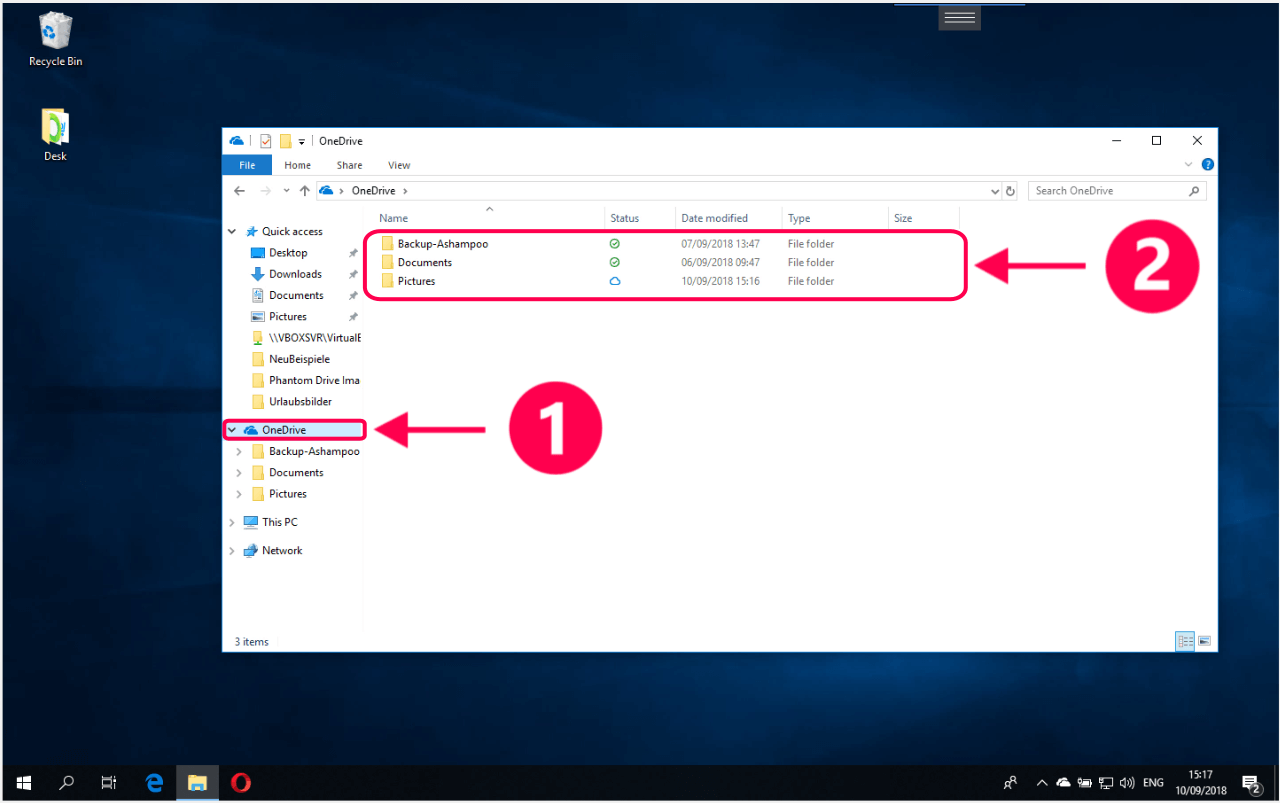The height and width of the screenshot is (803, 1280).
Task: Click the OneDrive cloud icon in system tray
Action: point(1064,783)
